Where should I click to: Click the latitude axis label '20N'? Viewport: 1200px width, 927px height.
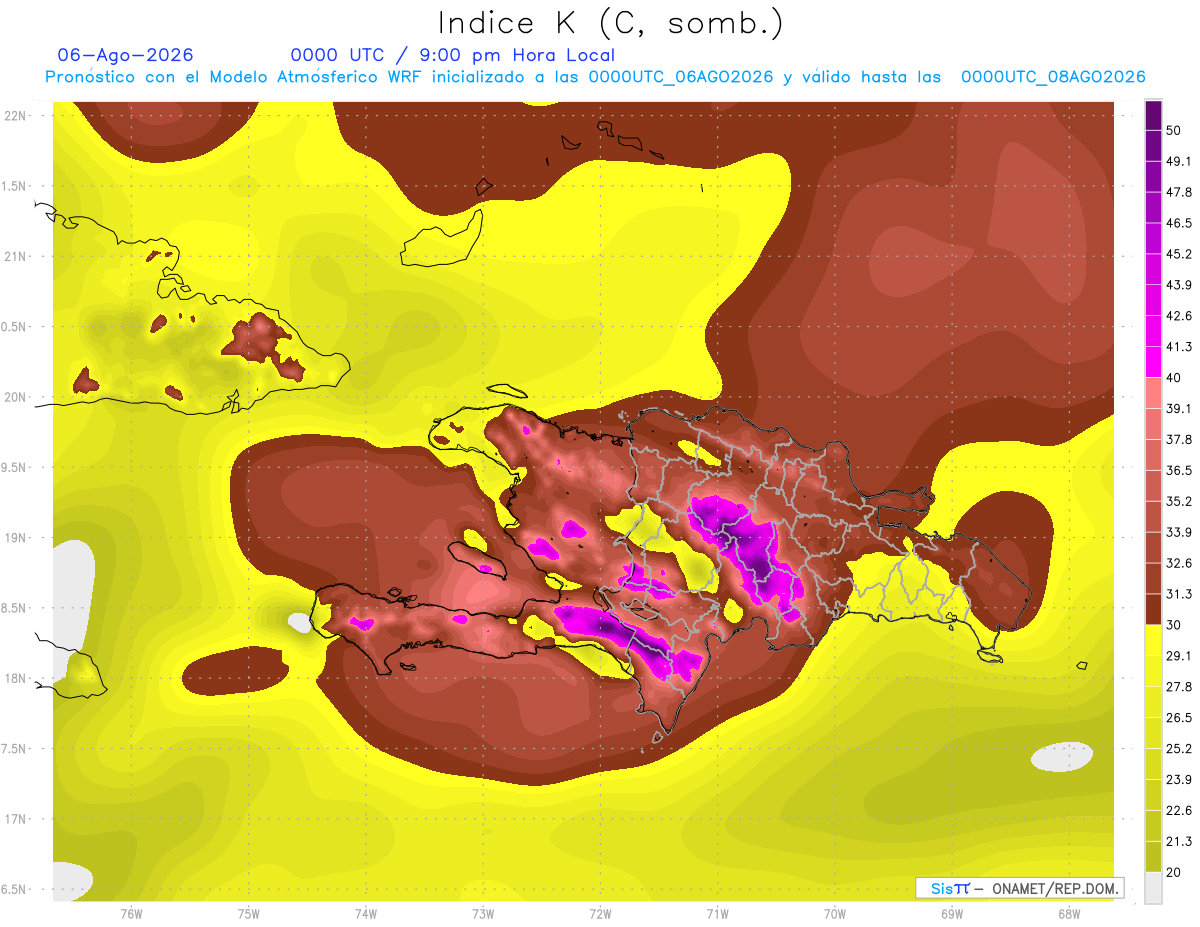16,398
